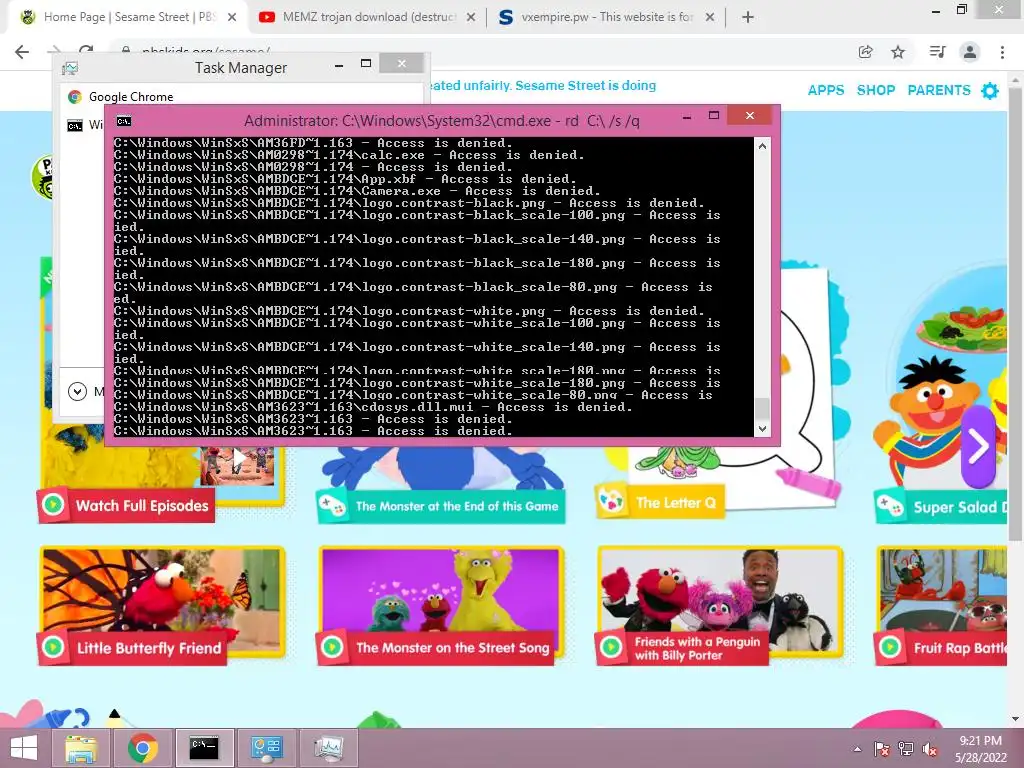Open the Control Panel taskbar icon
The height and width of the screenshot is (768, 1024).
click(x=266, y=748)
